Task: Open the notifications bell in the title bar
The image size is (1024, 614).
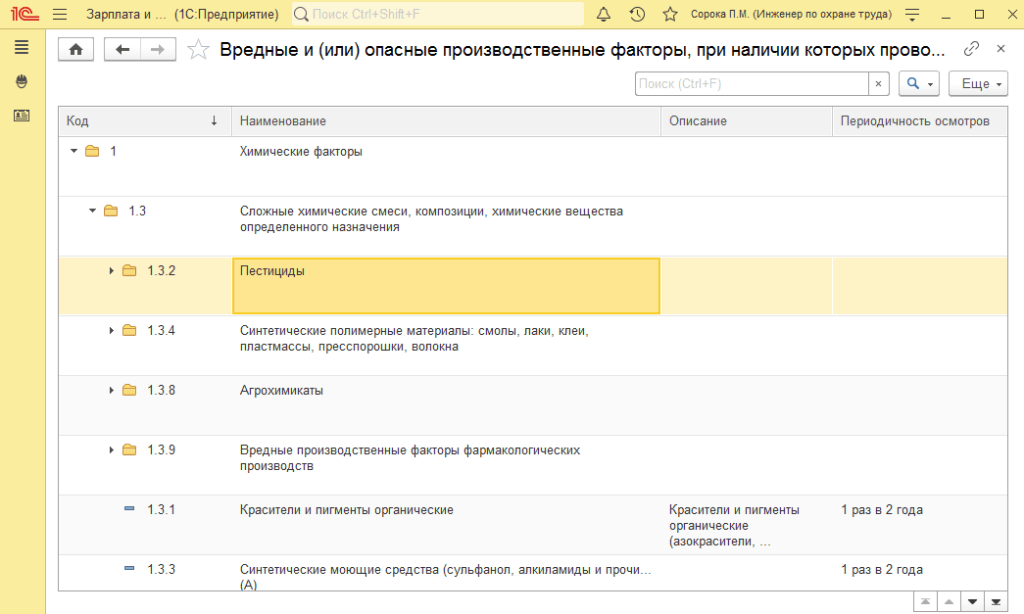Action: [x=603, y=14]
